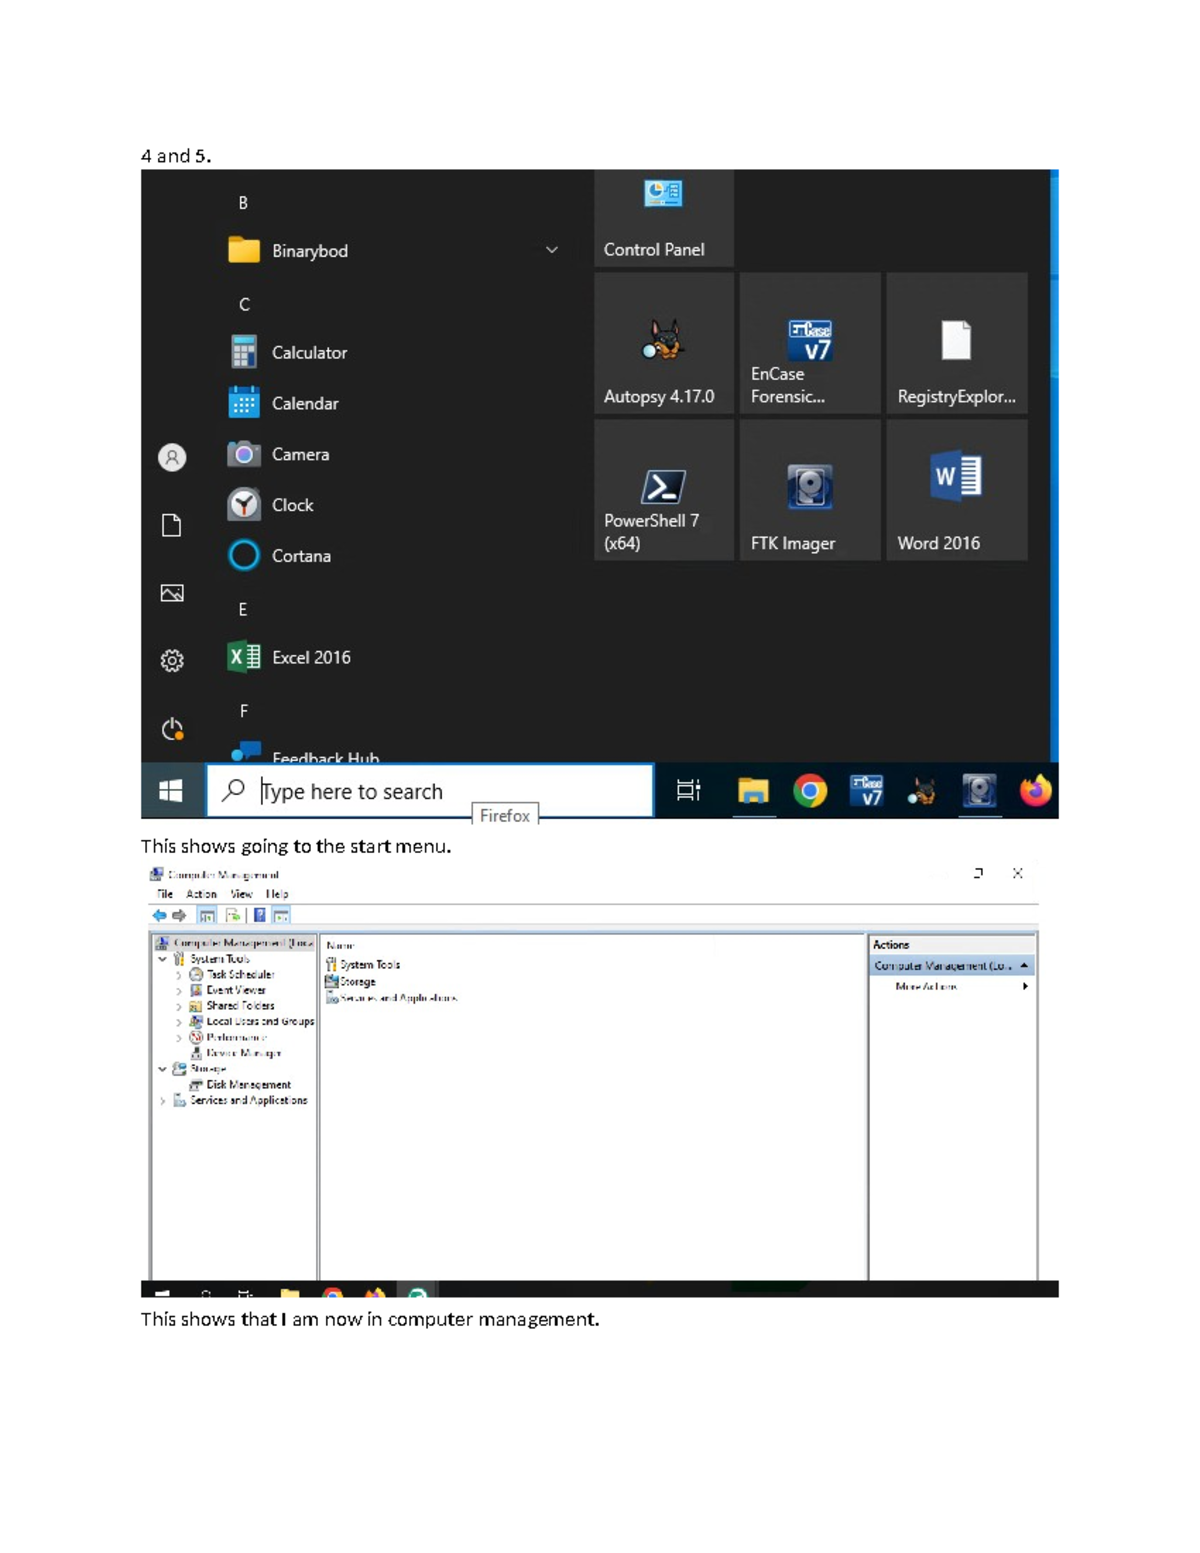
Task: Launch the Word 2016 tile
Action: click(957, 490)
